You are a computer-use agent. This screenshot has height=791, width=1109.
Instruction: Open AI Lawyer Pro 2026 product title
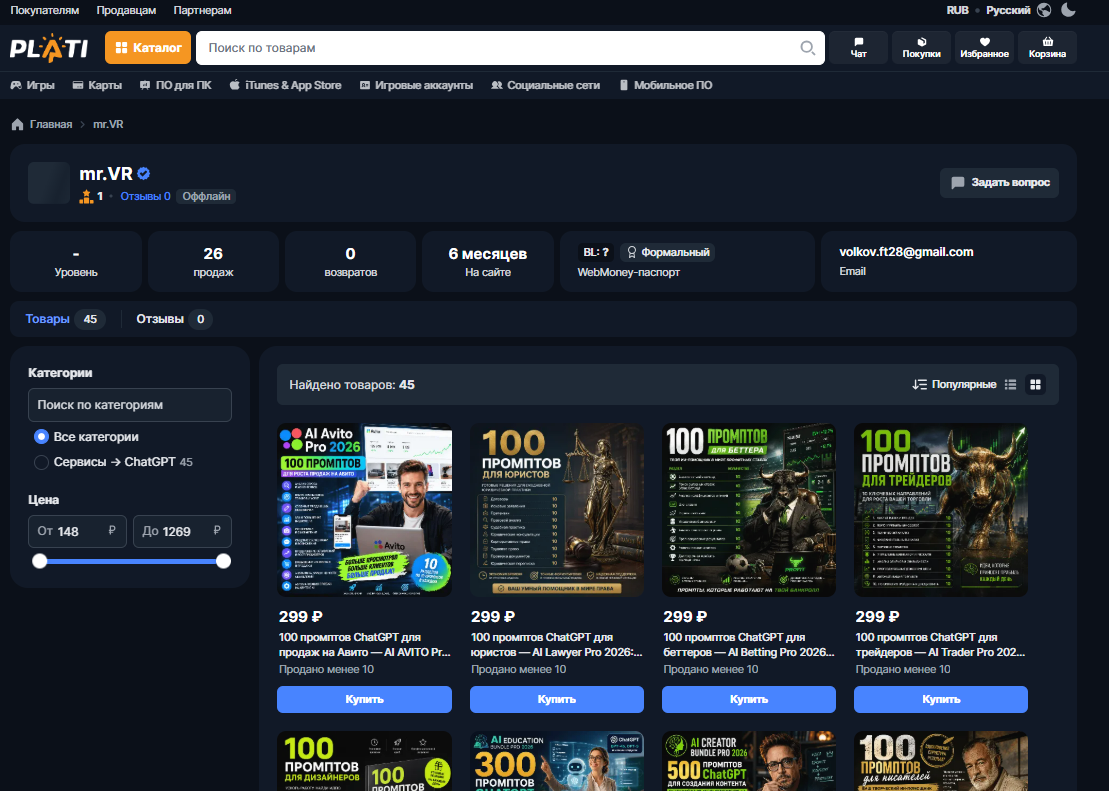[557, 645]
